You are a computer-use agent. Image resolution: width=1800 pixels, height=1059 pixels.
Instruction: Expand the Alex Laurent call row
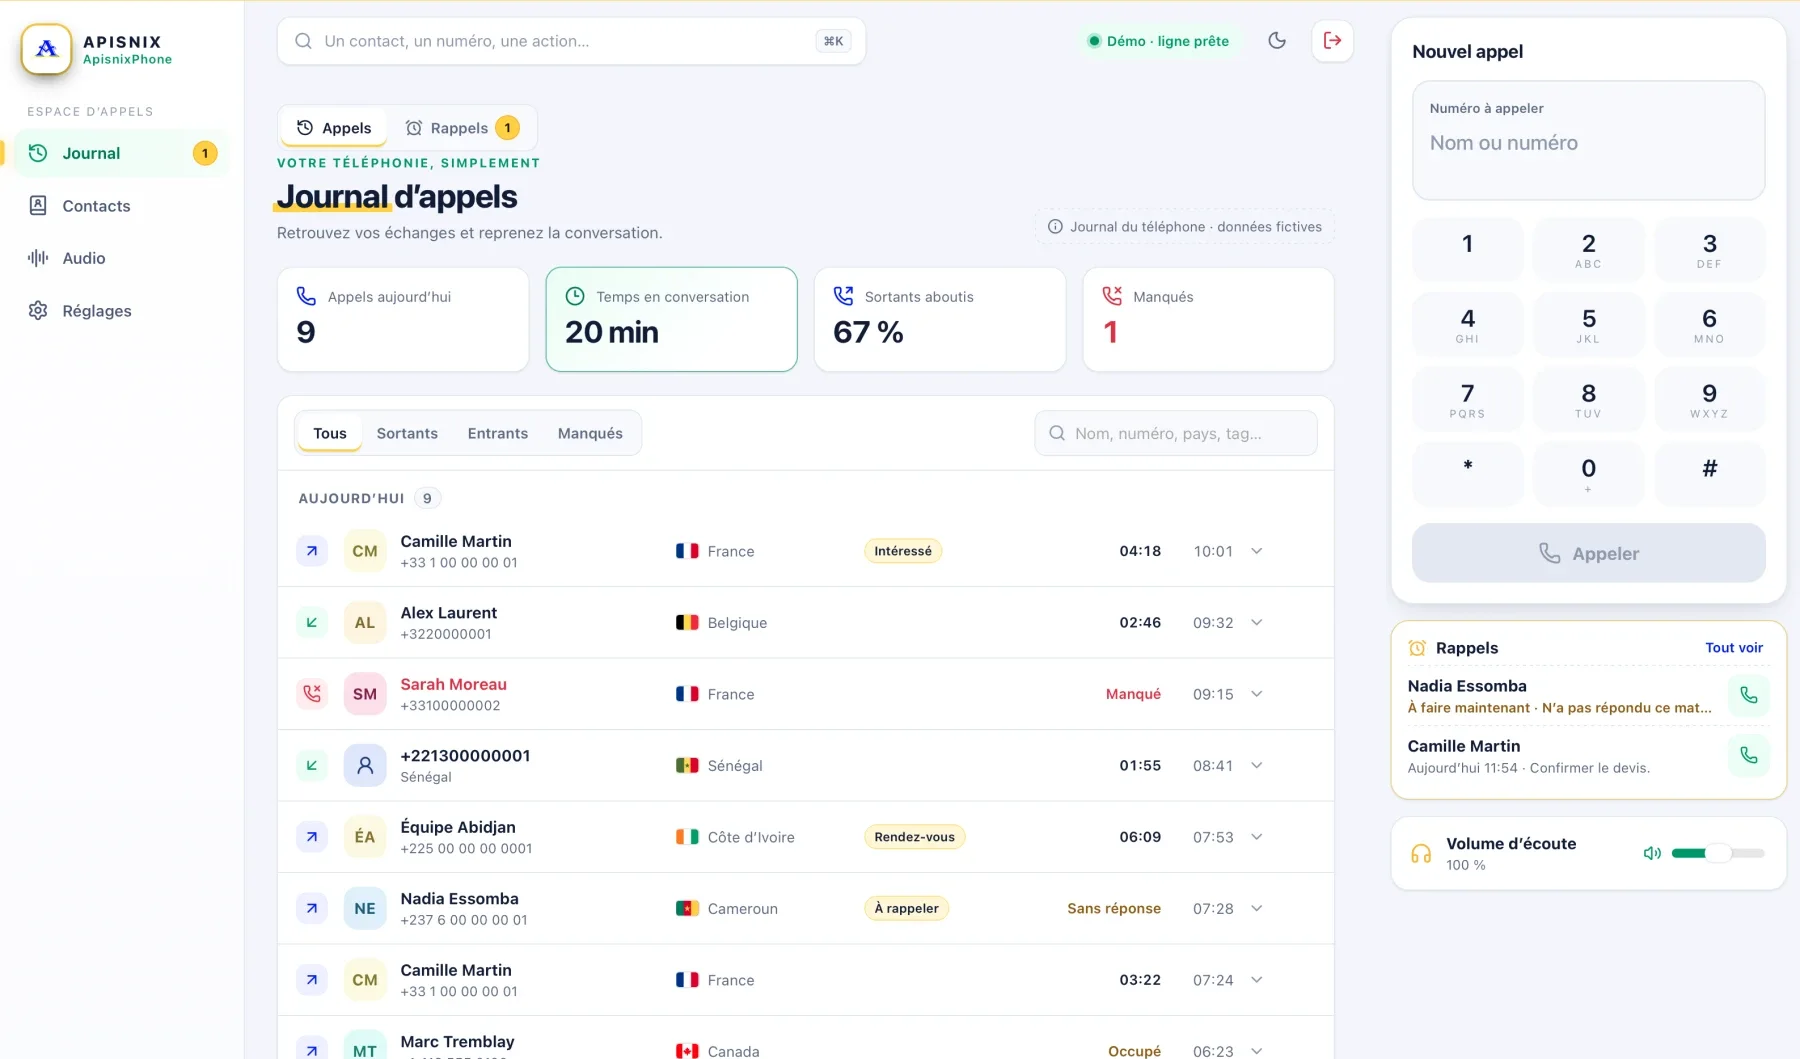pos(1257,623)
